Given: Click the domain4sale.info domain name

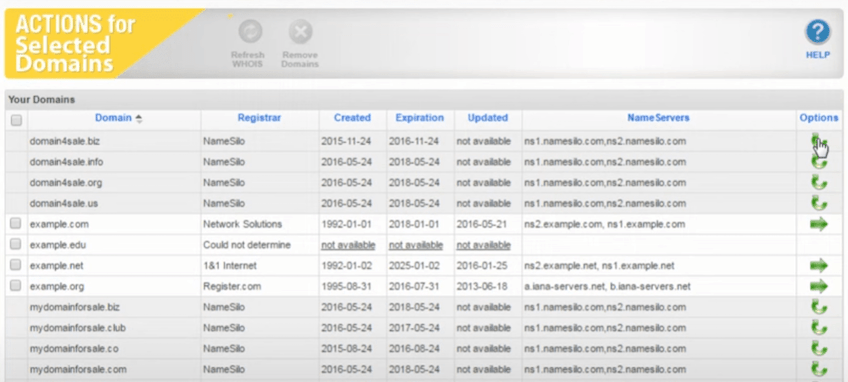Looking at the screenshot, I should [x=67, y=162].
